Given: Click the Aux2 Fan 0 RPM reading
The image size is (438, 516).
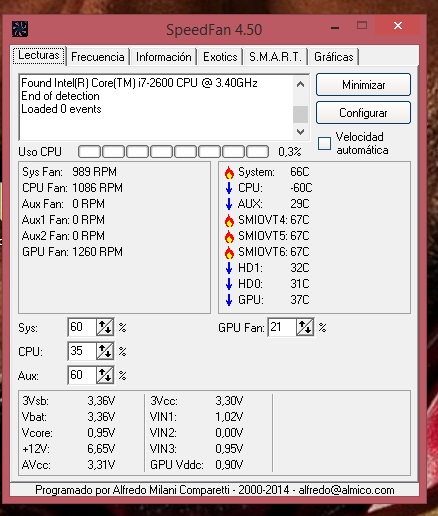Looking at the screenshot, I should [x=63, y=236].
